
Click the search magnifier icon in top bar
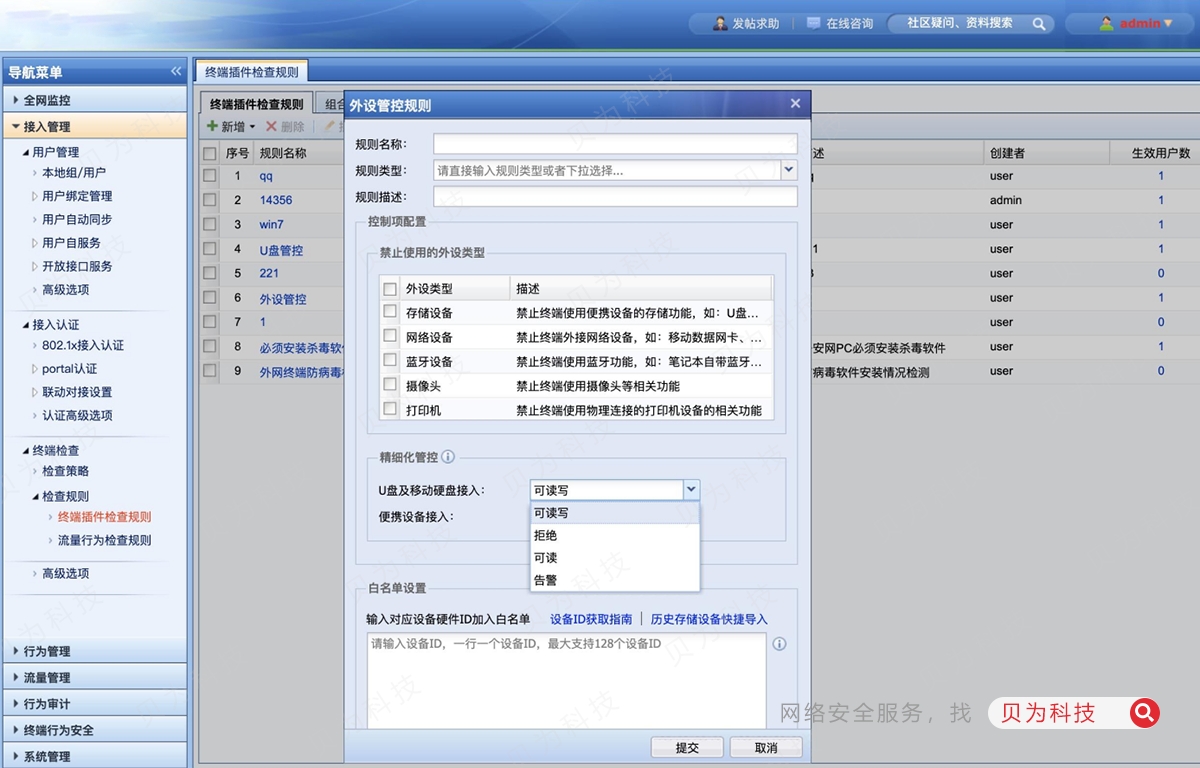pos(1040,24)
